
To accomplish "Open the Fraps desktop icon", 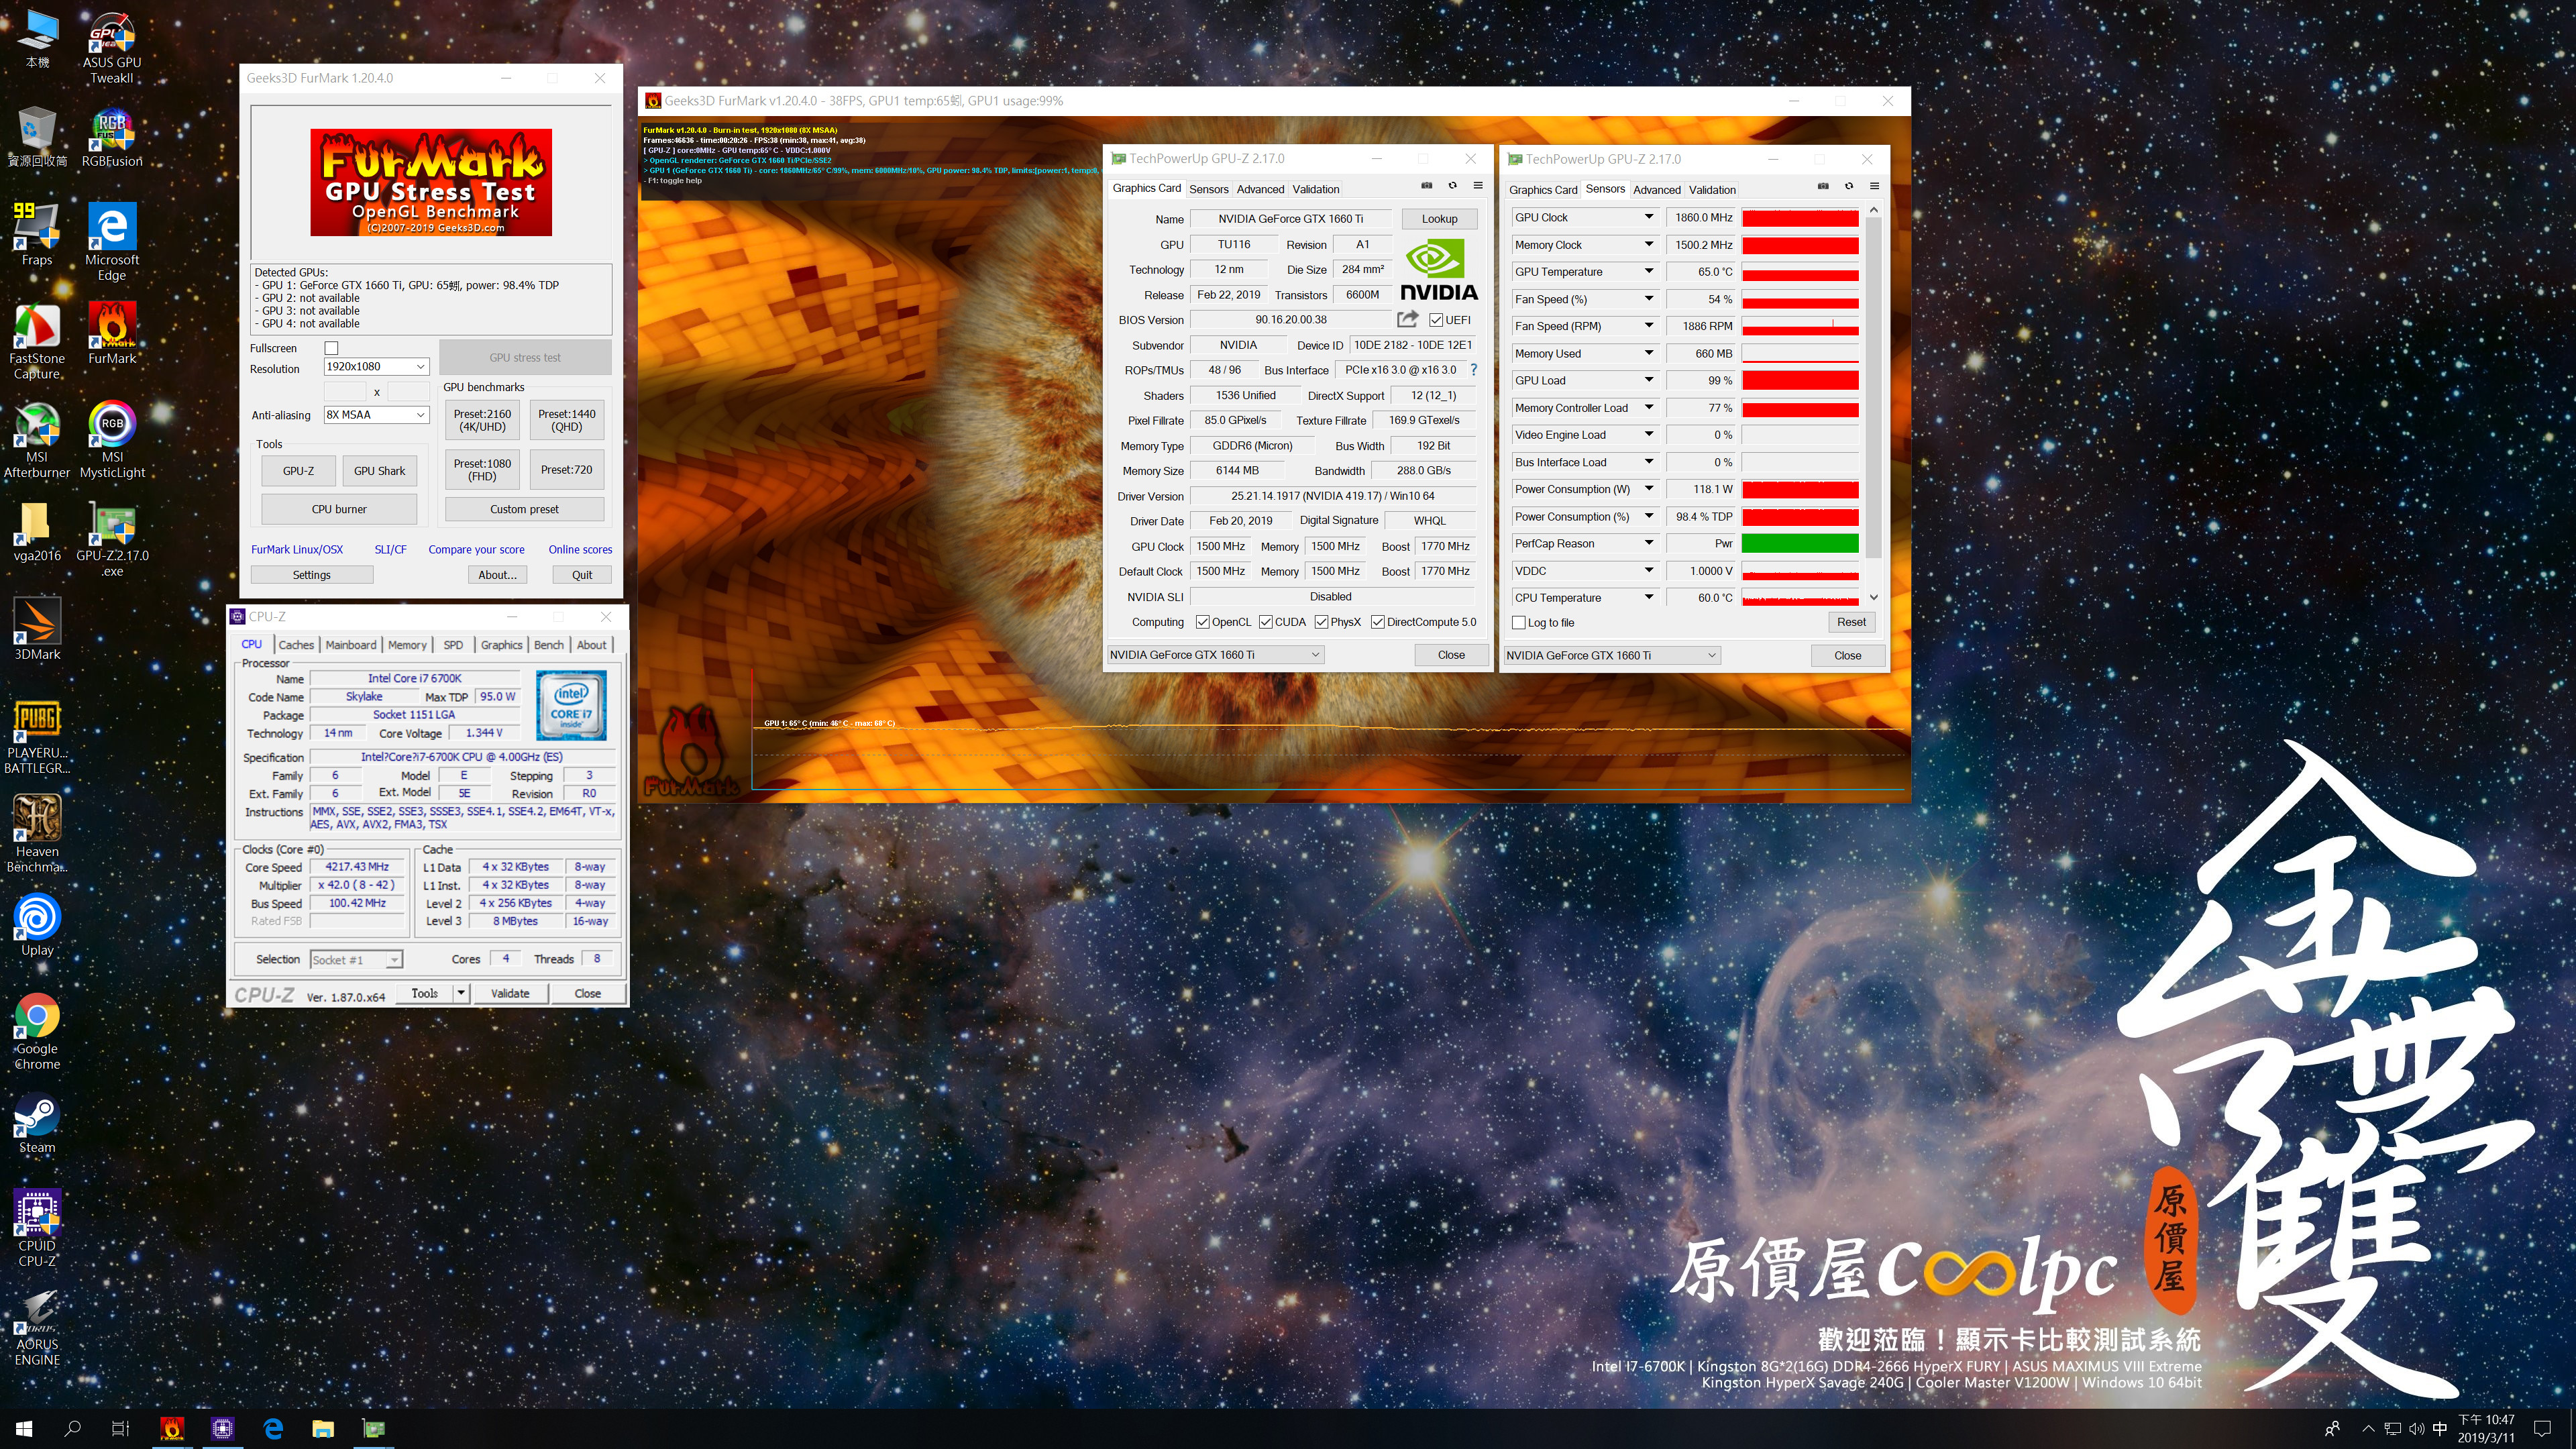I will (x=37, y=235).
